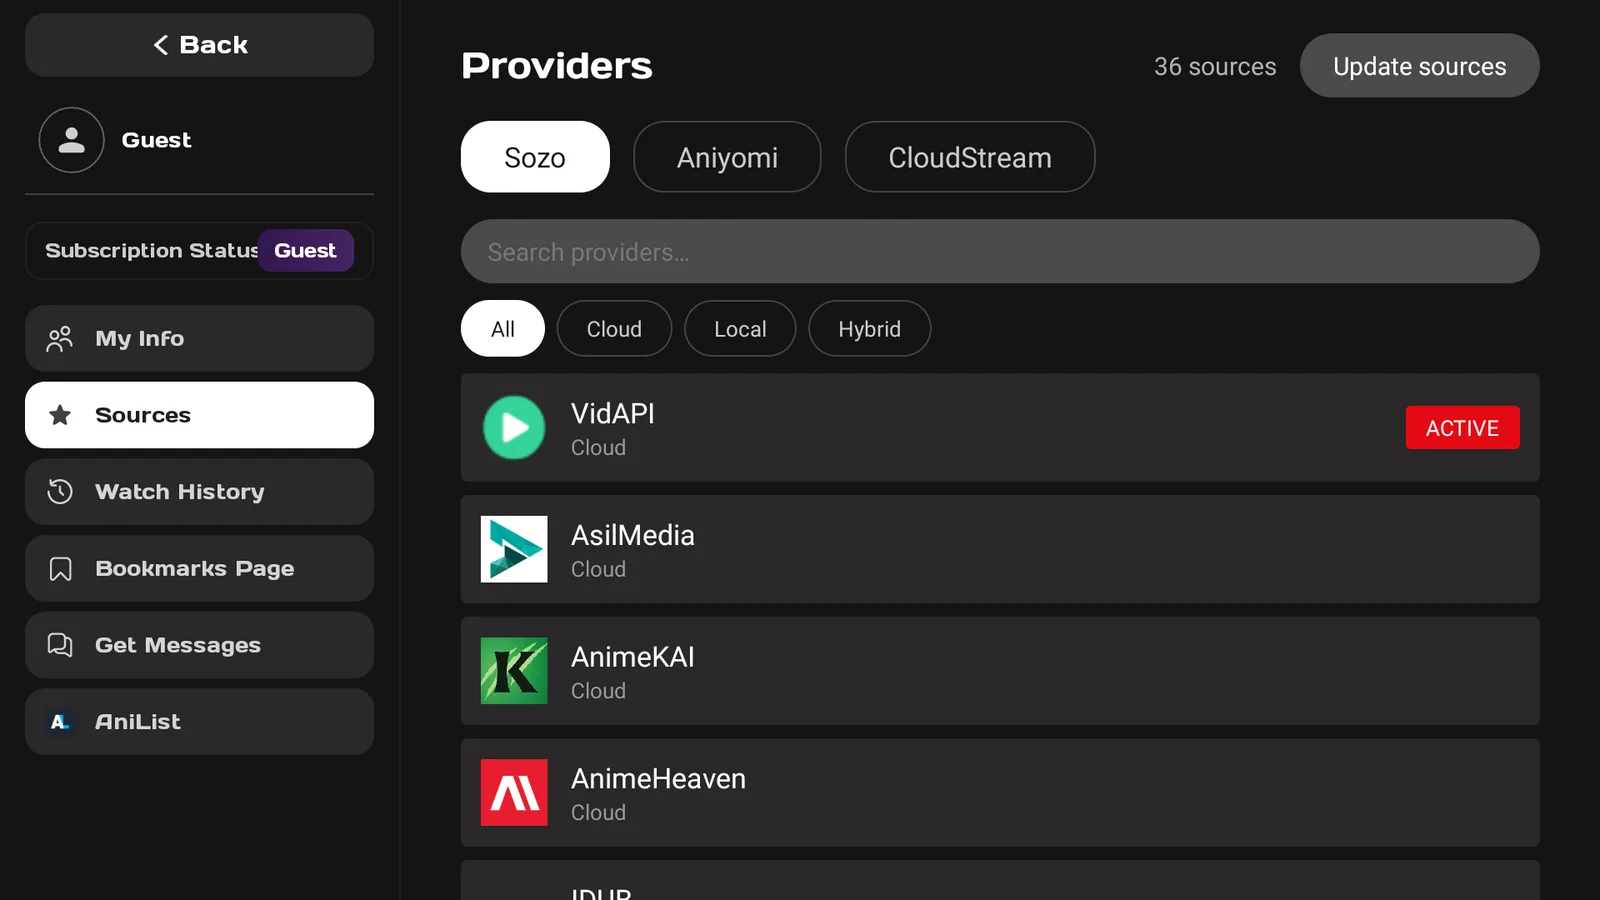Click the AnimeHeaven red logo
This screenshot has width=1600, height=900.
pyautogui.click(x=514, y=793)
